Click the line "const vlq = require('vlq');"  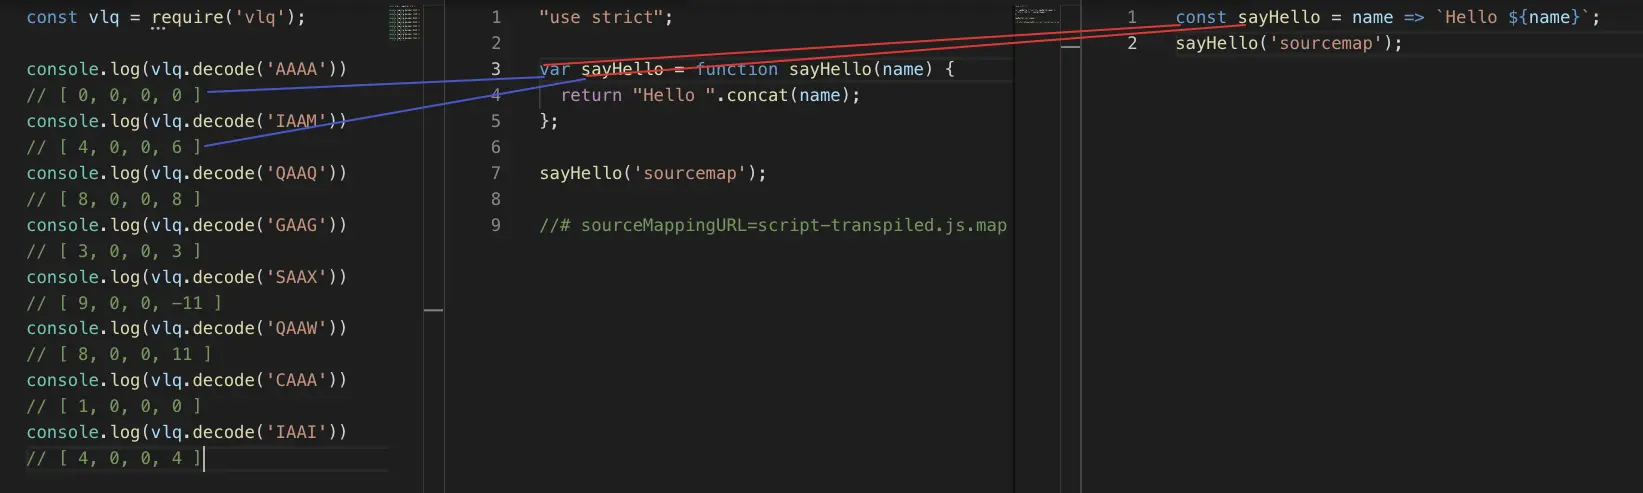coord(166,17)
